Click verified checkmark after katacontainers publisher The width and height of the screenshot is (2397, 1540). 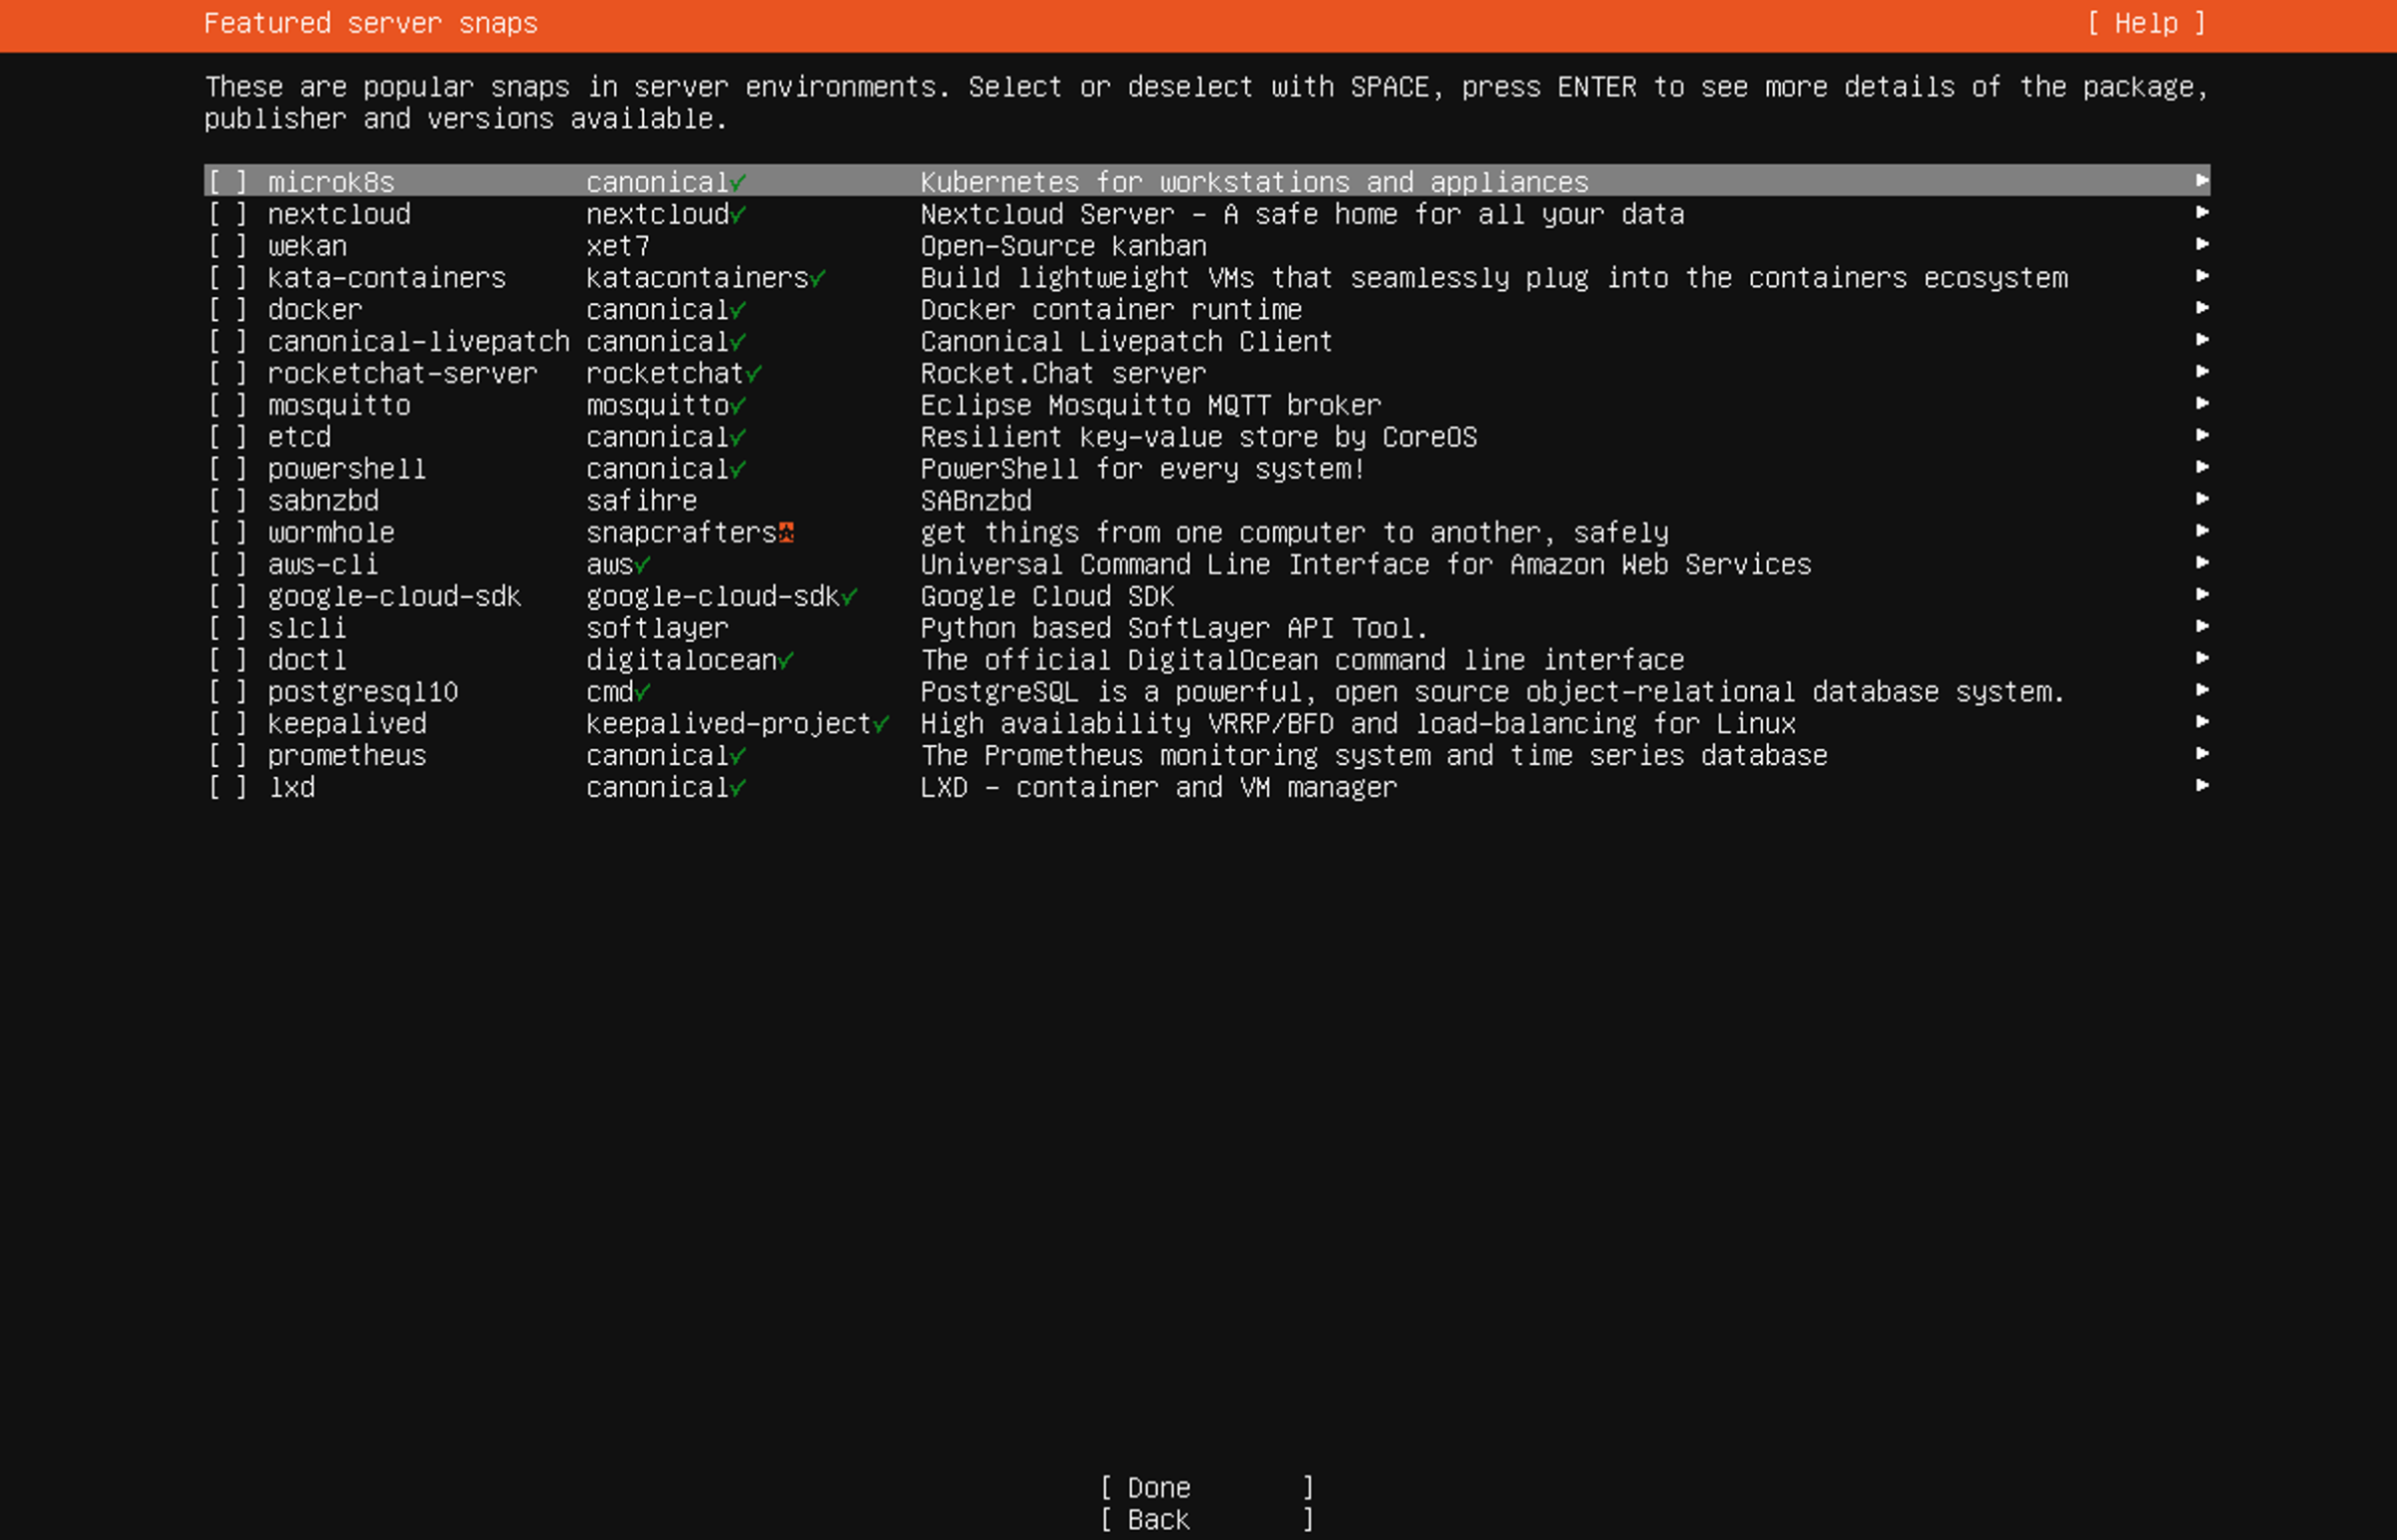pos(818,279)
